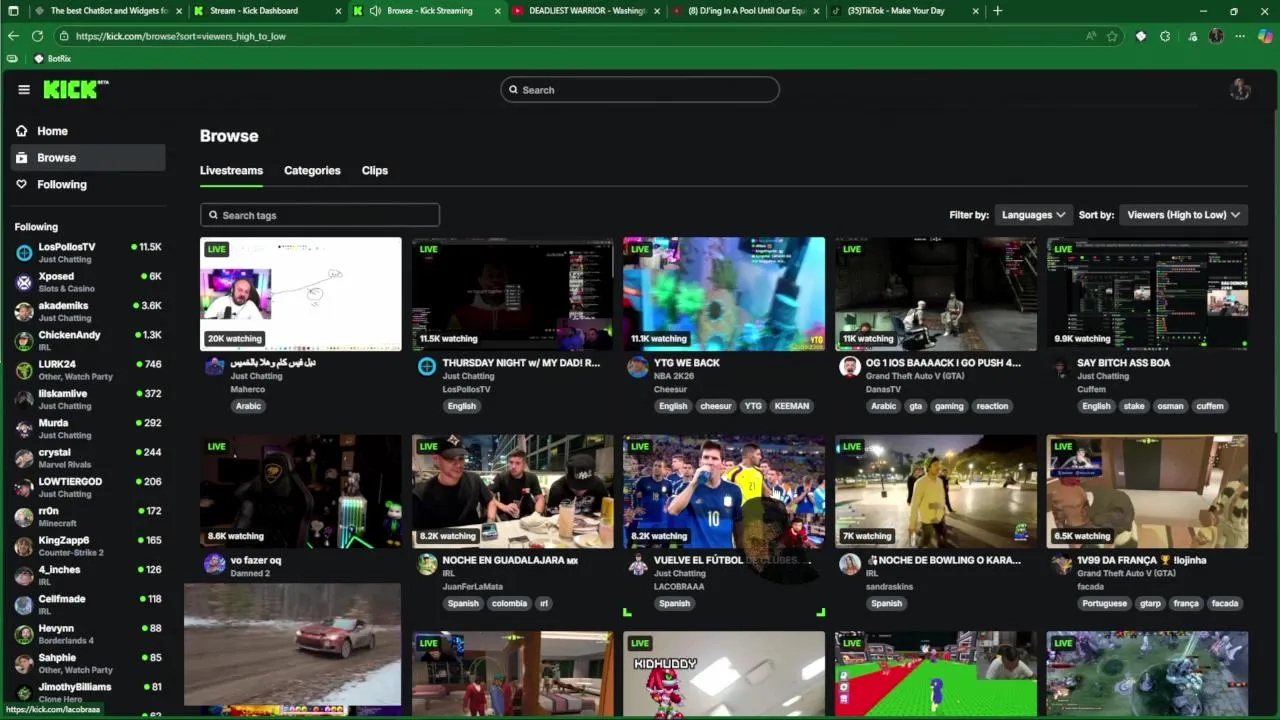Screen dimensions: 1280x720
Task: Open Celifmade channel in sidebar
Action: pos(88,605)
